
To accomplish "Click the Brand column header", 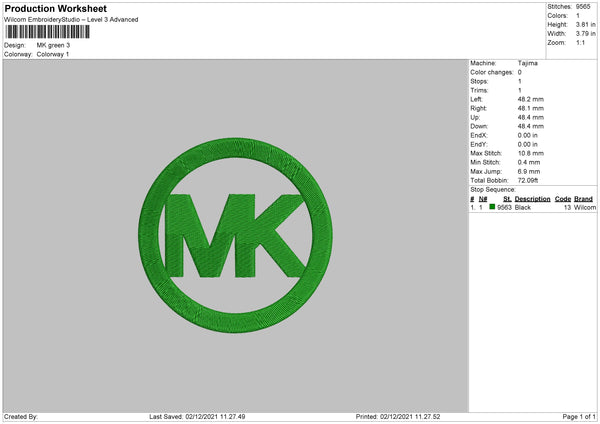I will [583, 199].
